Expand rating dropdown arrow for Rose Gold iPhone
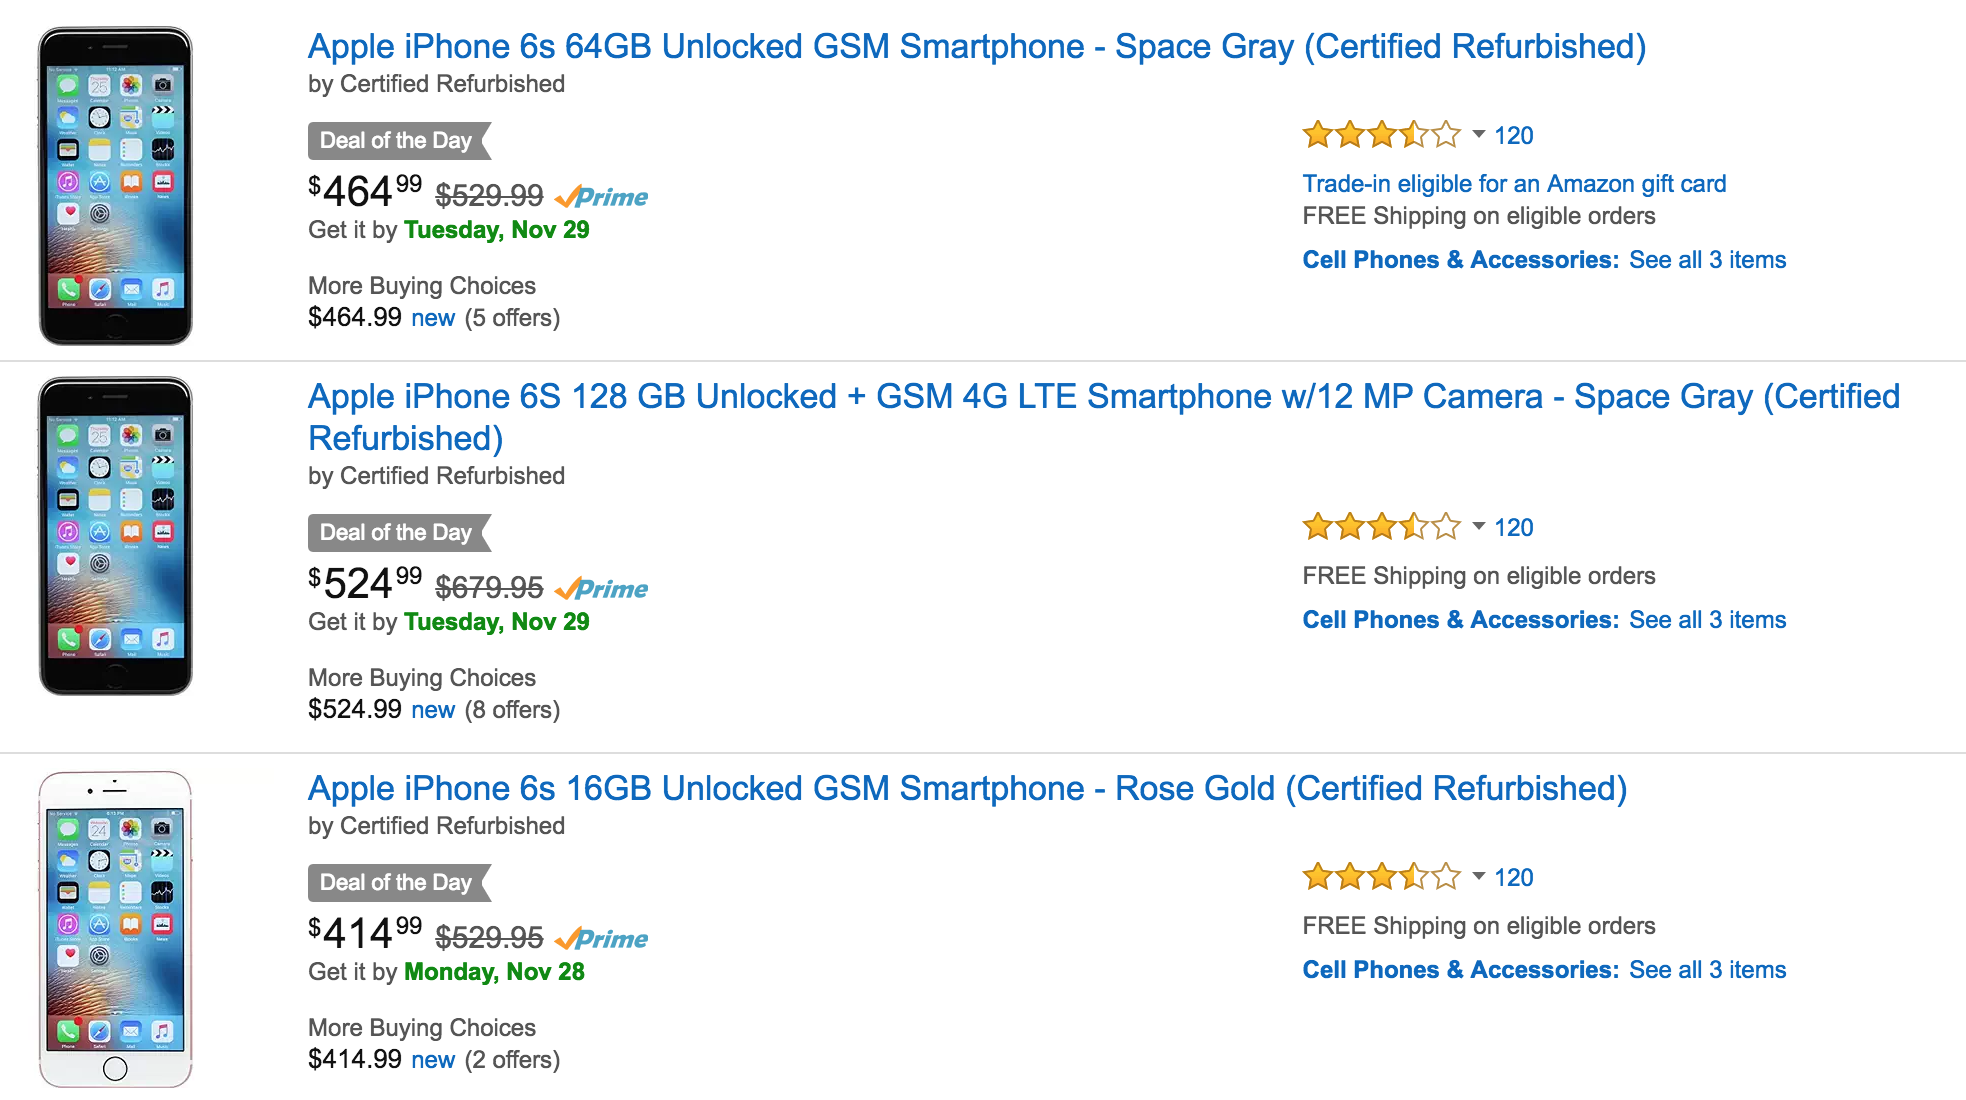 click(x=1478, y=876)
